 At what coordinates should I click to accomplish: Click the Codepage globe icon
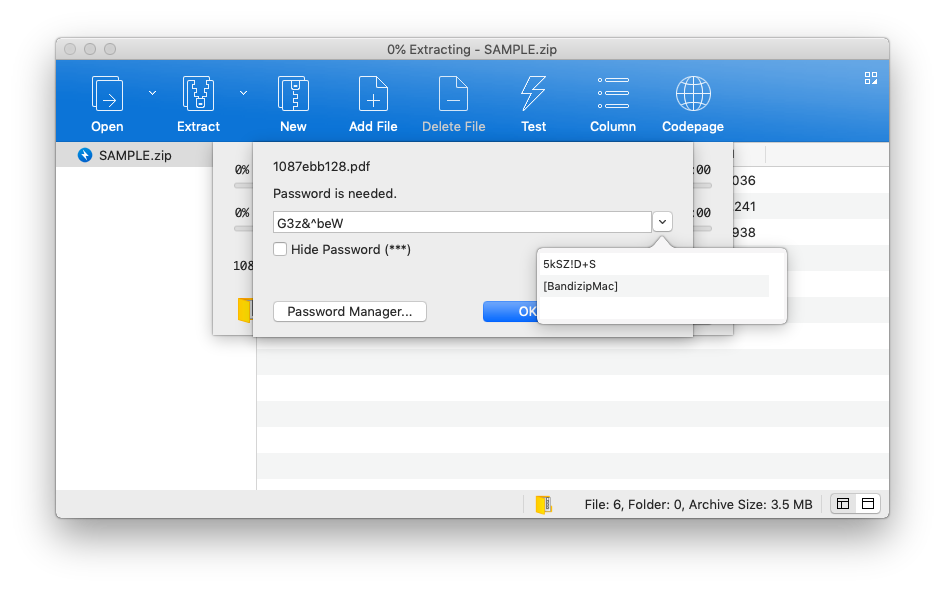pyautogui.click(x=692, y=94)
